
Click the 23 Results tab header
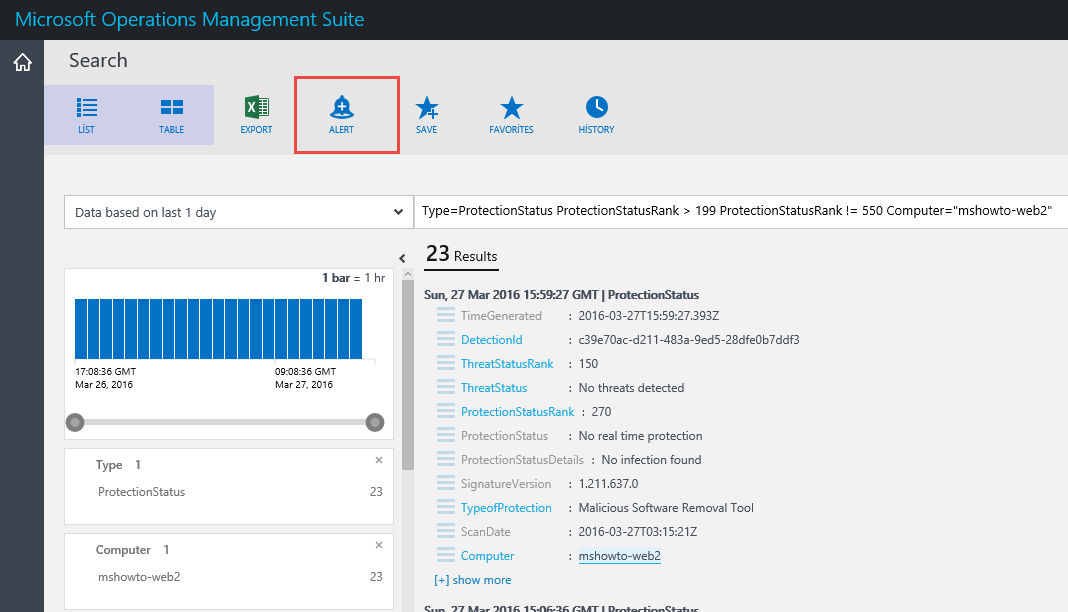tap(461, 255)
